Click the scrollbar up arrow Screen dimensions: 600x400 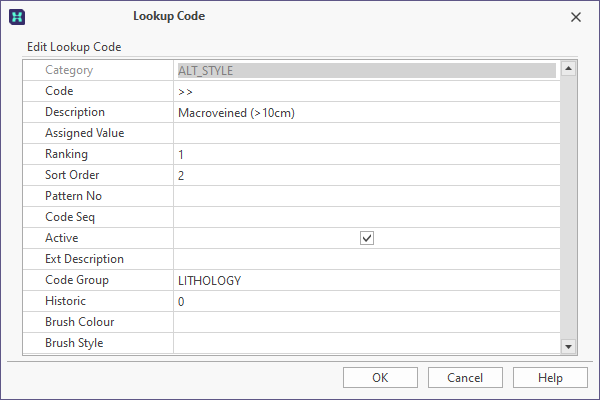[x=568, y=70]
